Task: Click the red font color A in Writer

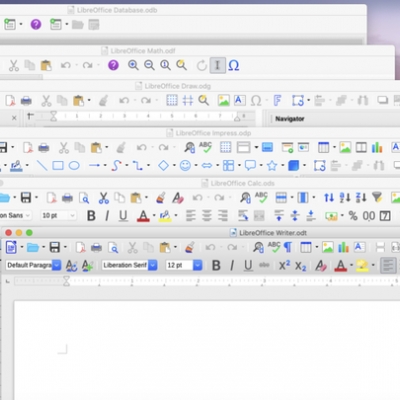Action: [x=341, y=265]
